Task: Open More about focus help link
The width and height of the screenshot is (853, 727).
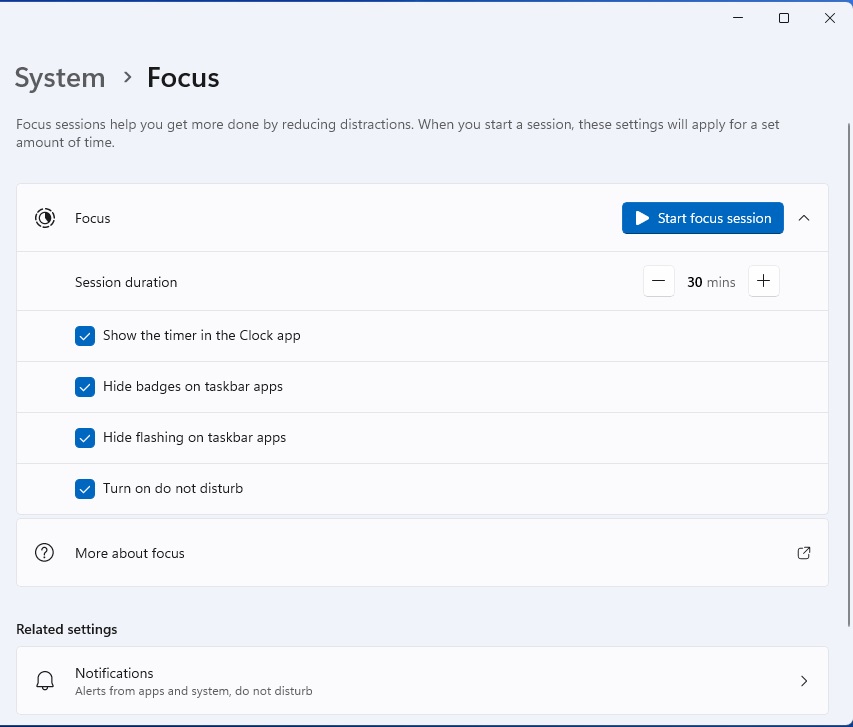Action: [x=422, y=553]
